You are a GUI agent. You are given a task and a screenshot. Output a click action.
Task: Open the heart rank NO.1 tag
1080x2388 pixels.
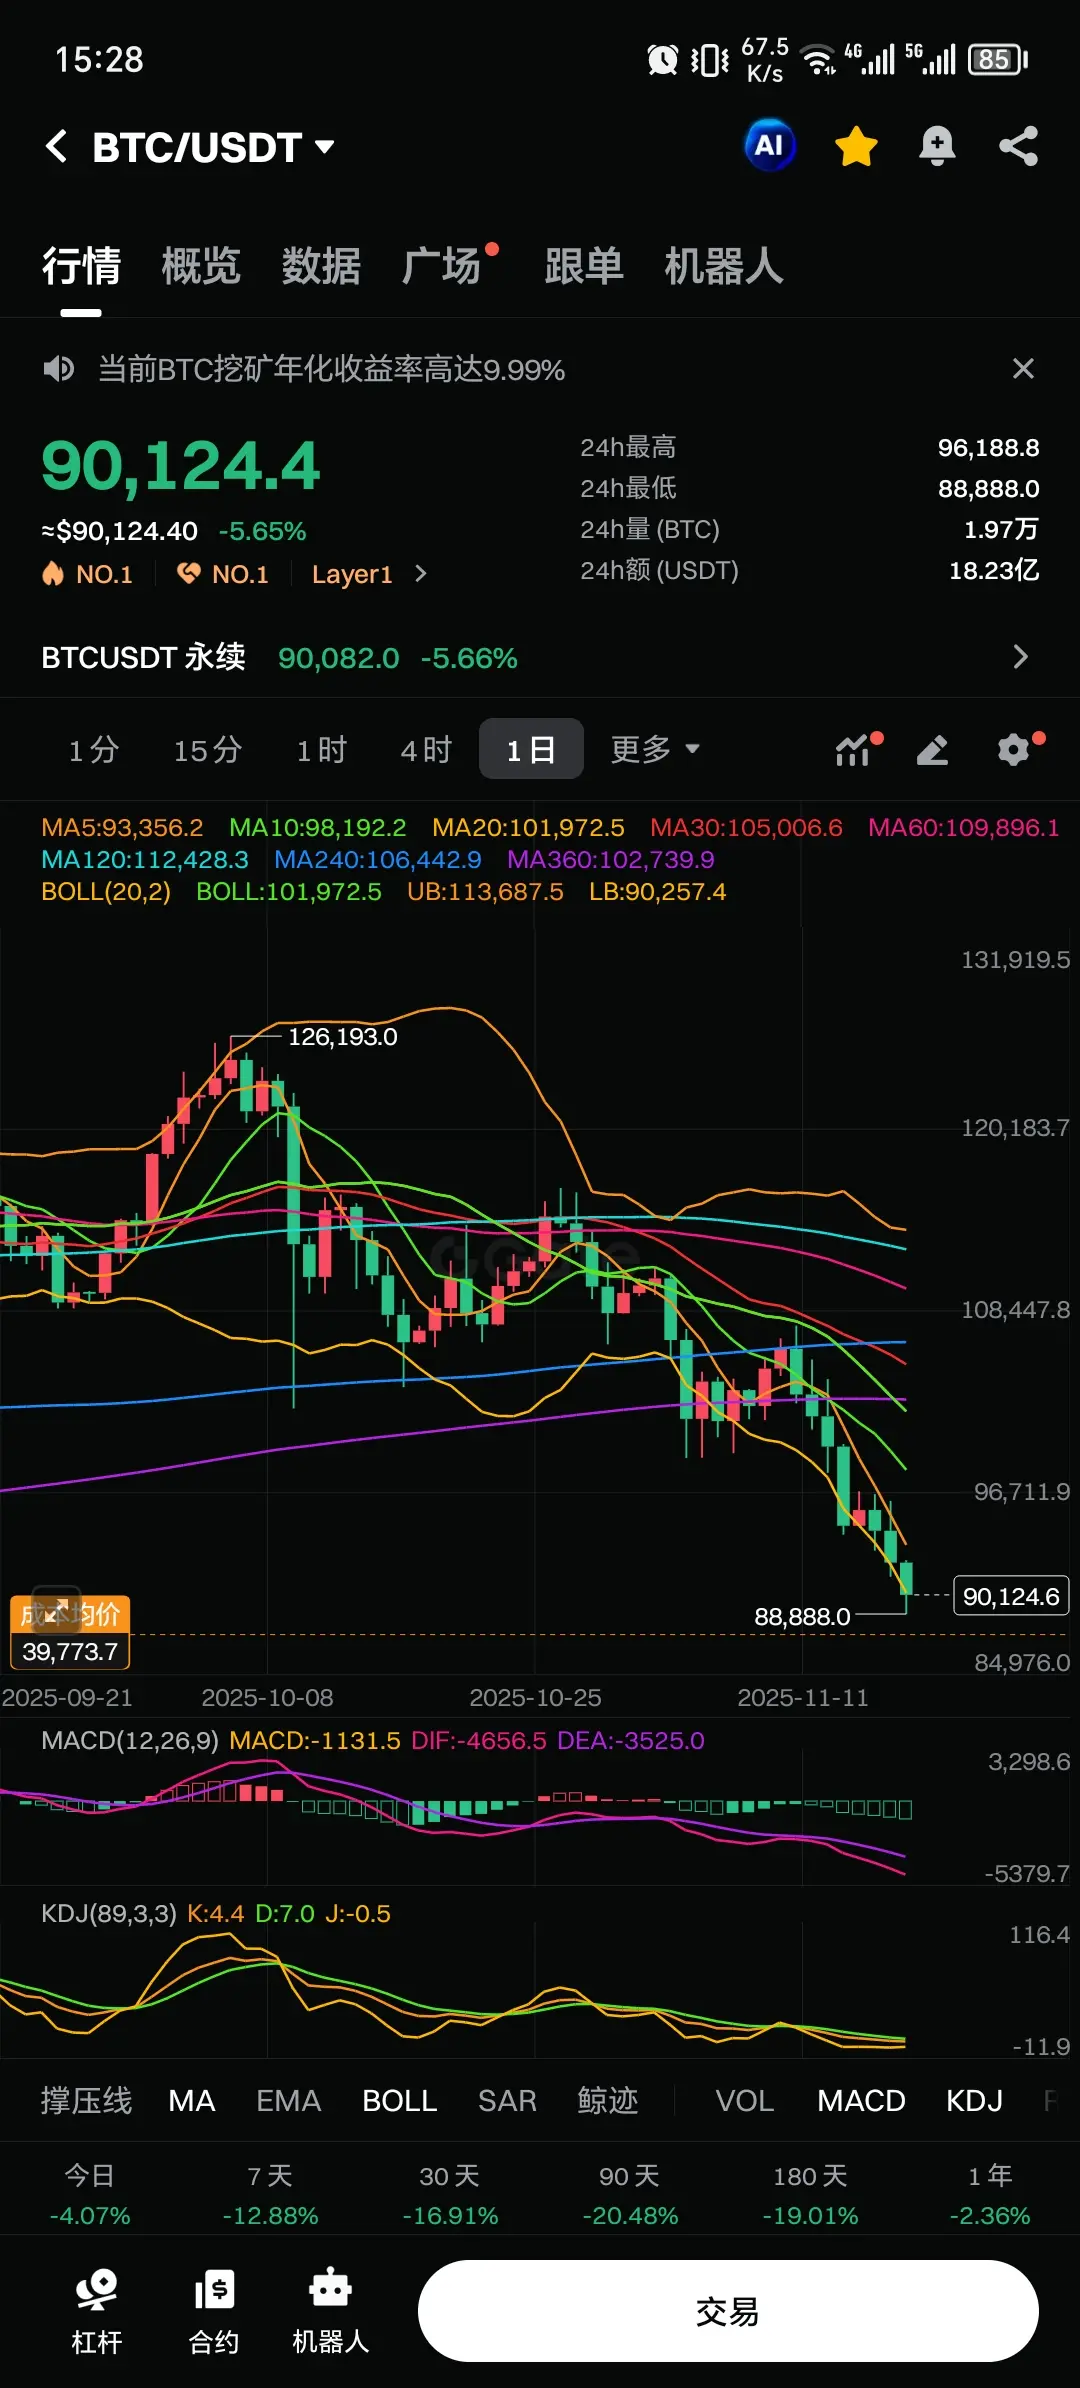pyautogui.click(x=222, y=574)
